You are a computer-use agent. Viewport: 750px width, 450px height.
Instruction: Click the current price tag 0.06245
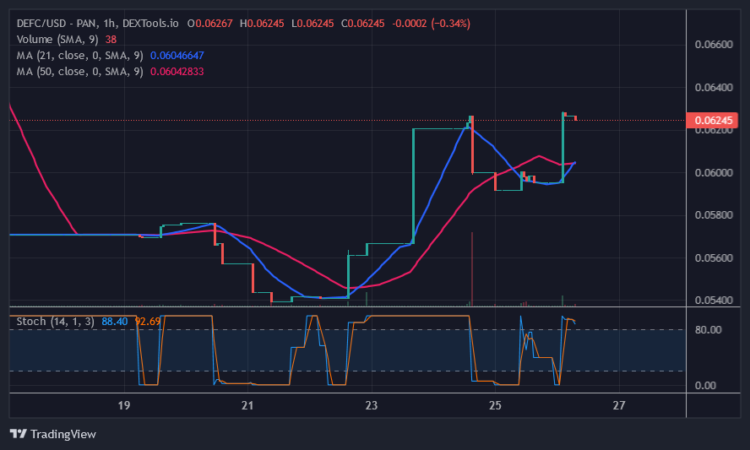point(712,120)
